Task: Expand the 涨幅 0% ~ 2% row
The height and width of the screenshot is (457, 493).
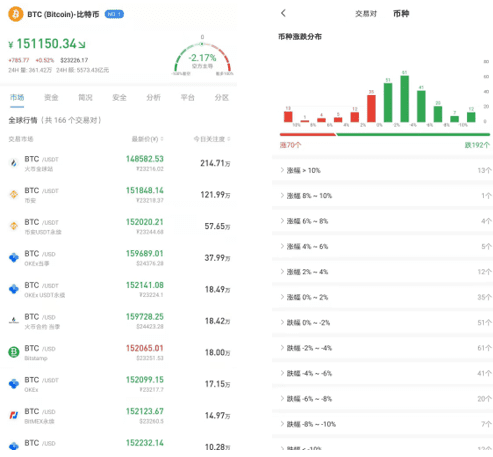Action: [382, 297]
